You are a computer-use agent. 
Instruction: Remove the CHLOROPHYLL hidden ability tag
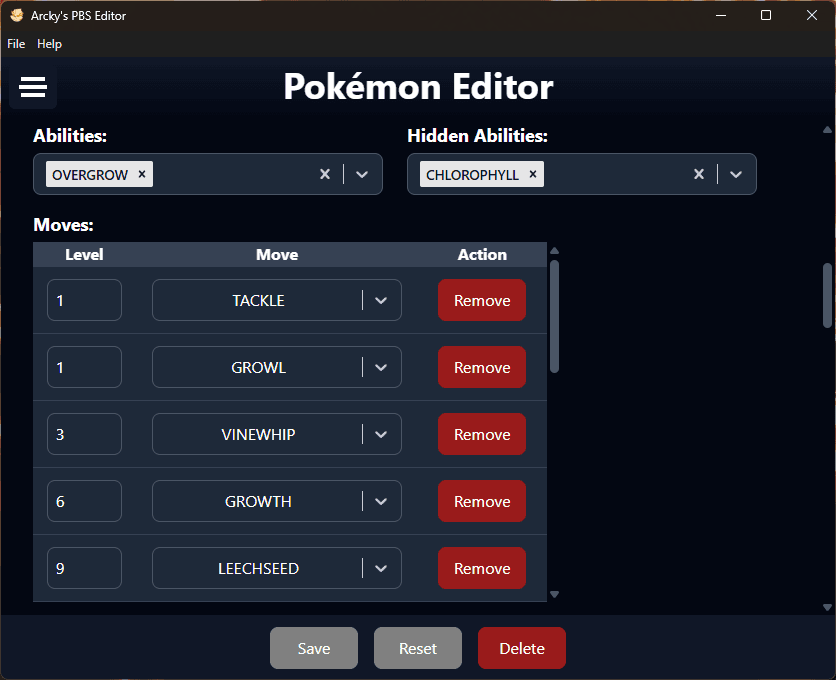533,174
